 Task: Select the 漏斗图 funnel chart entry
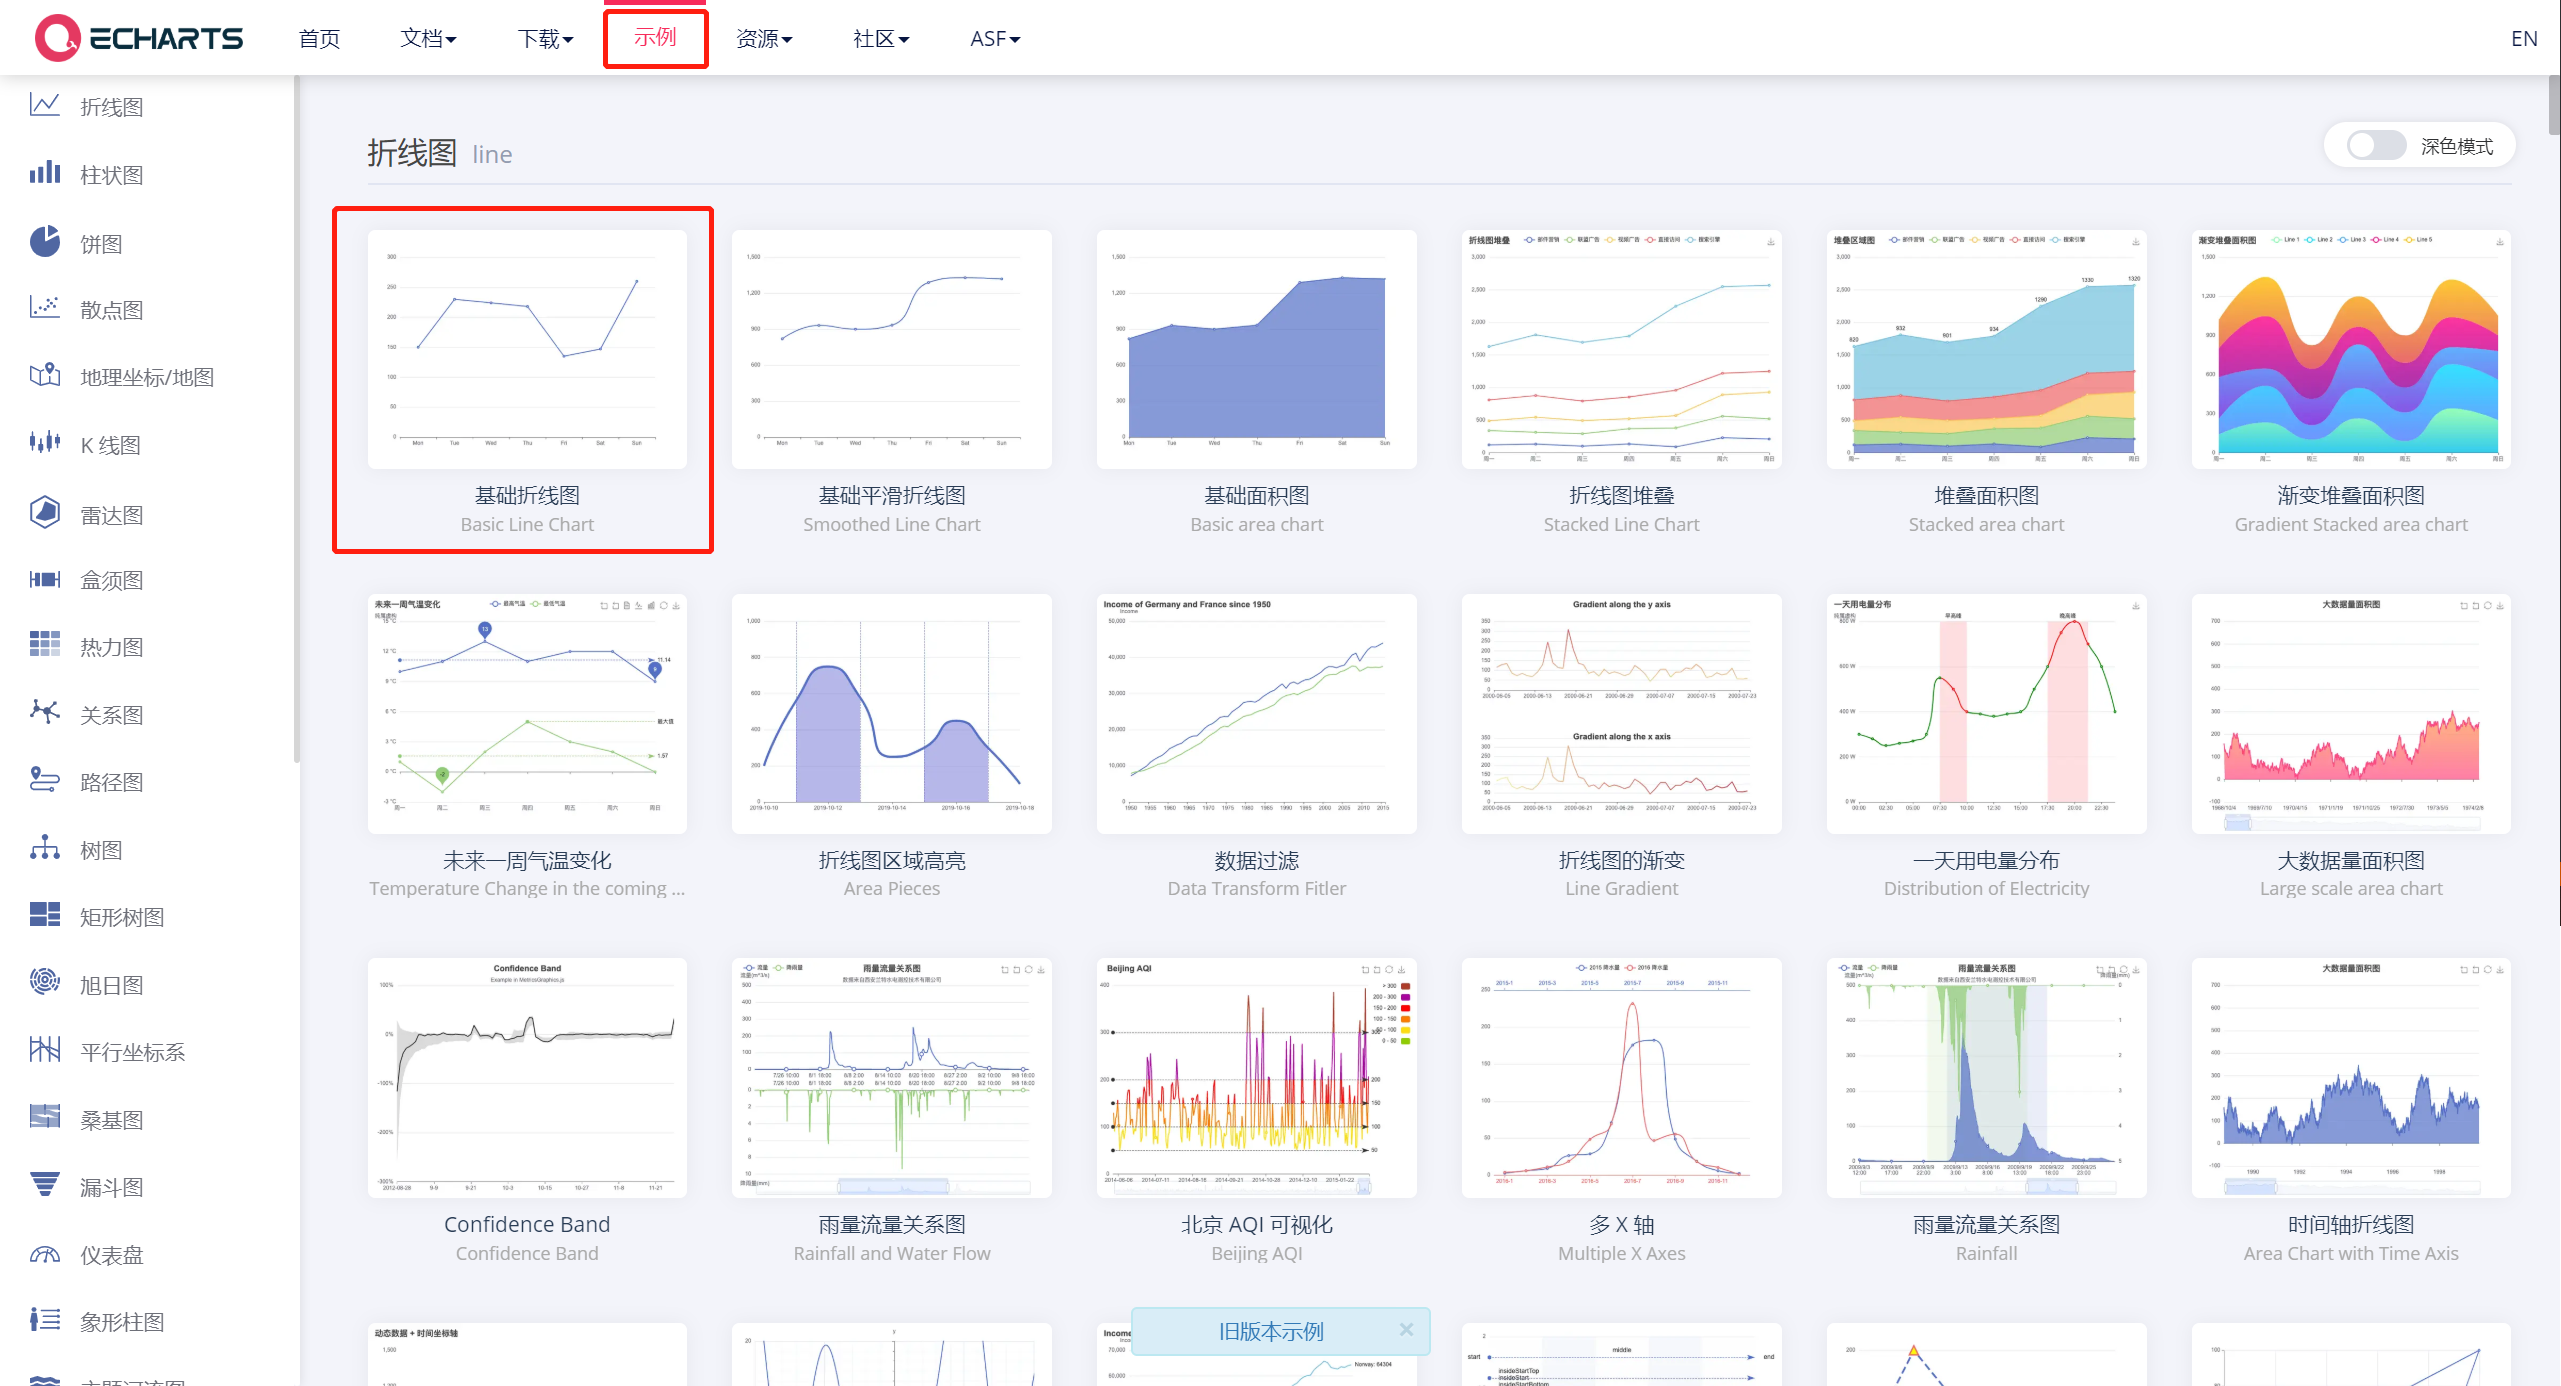[x=44, y=1186]
